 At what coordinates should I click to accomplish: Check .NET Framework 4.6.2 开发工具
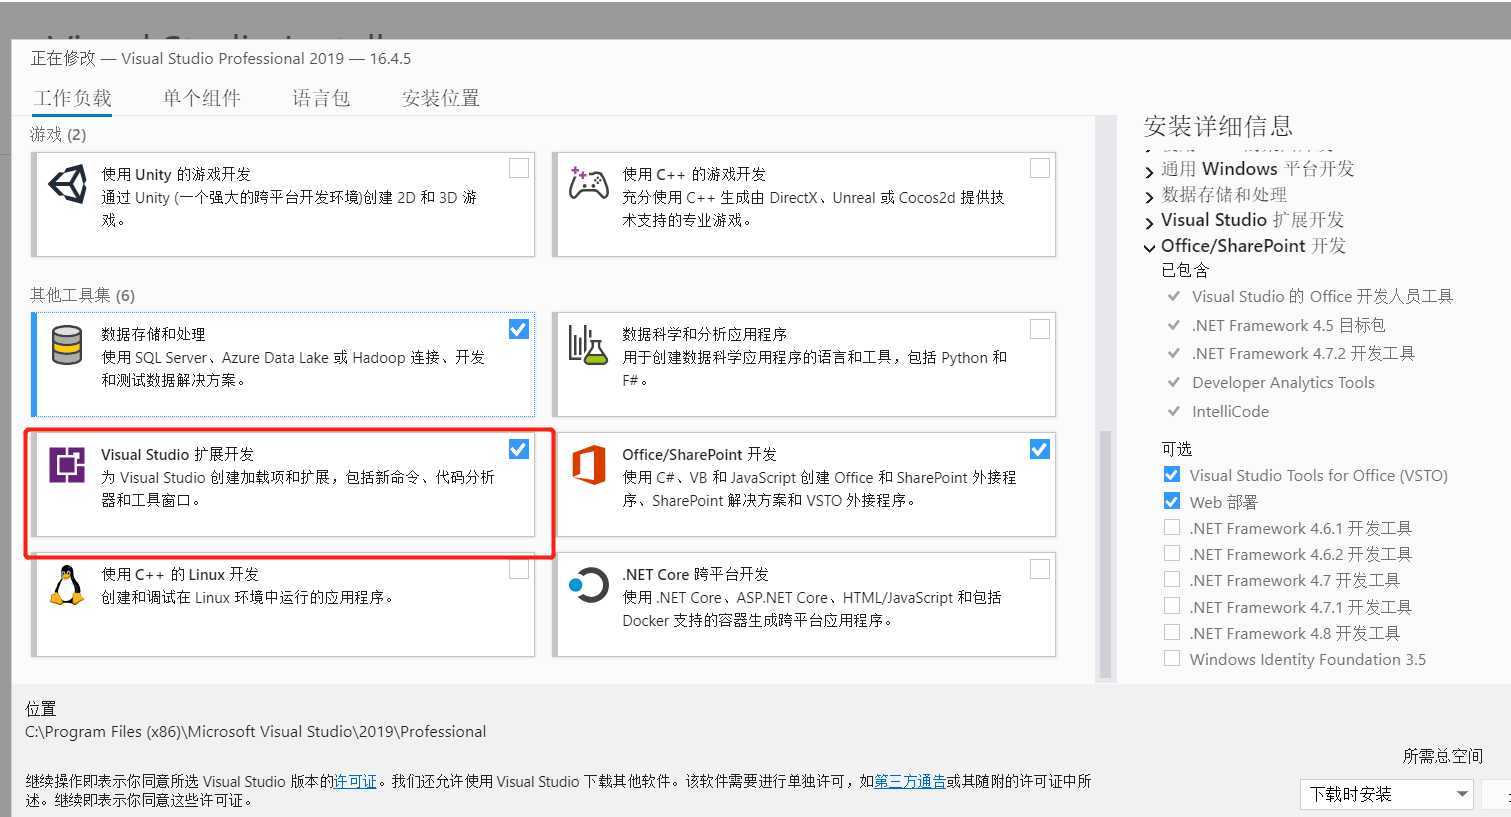click(1172, 553)
